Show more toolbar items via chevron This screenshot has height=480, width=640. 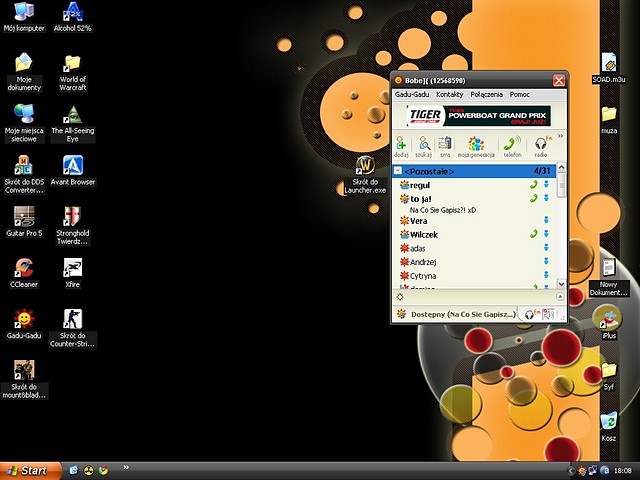tap(560, 136)
